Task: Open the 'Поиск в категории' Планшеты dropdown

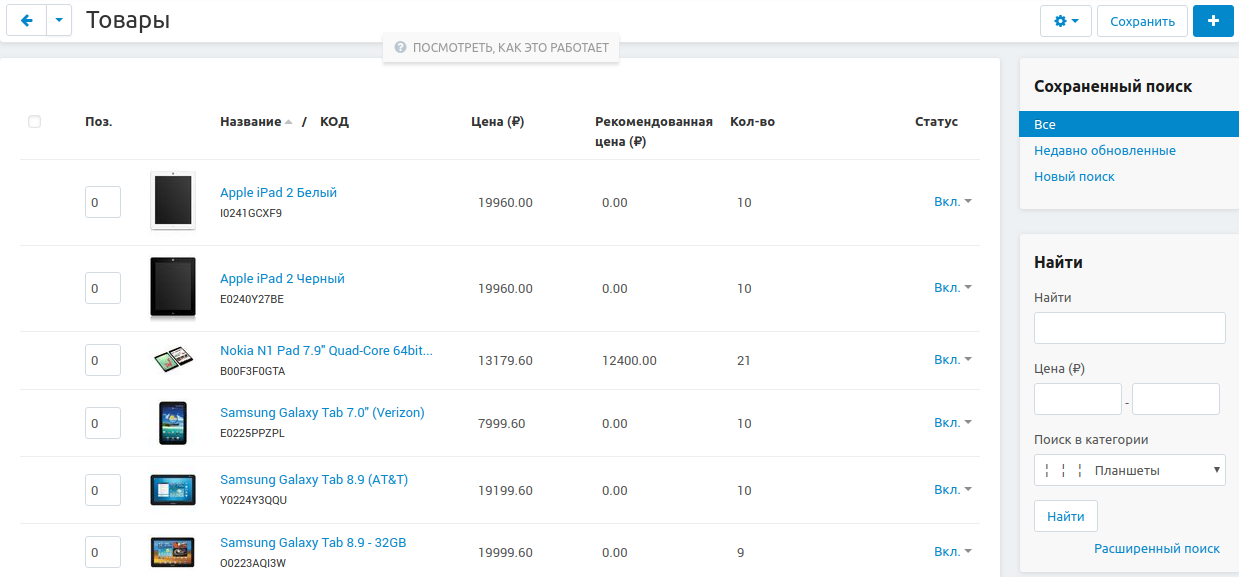Action: coord(1130,470)
